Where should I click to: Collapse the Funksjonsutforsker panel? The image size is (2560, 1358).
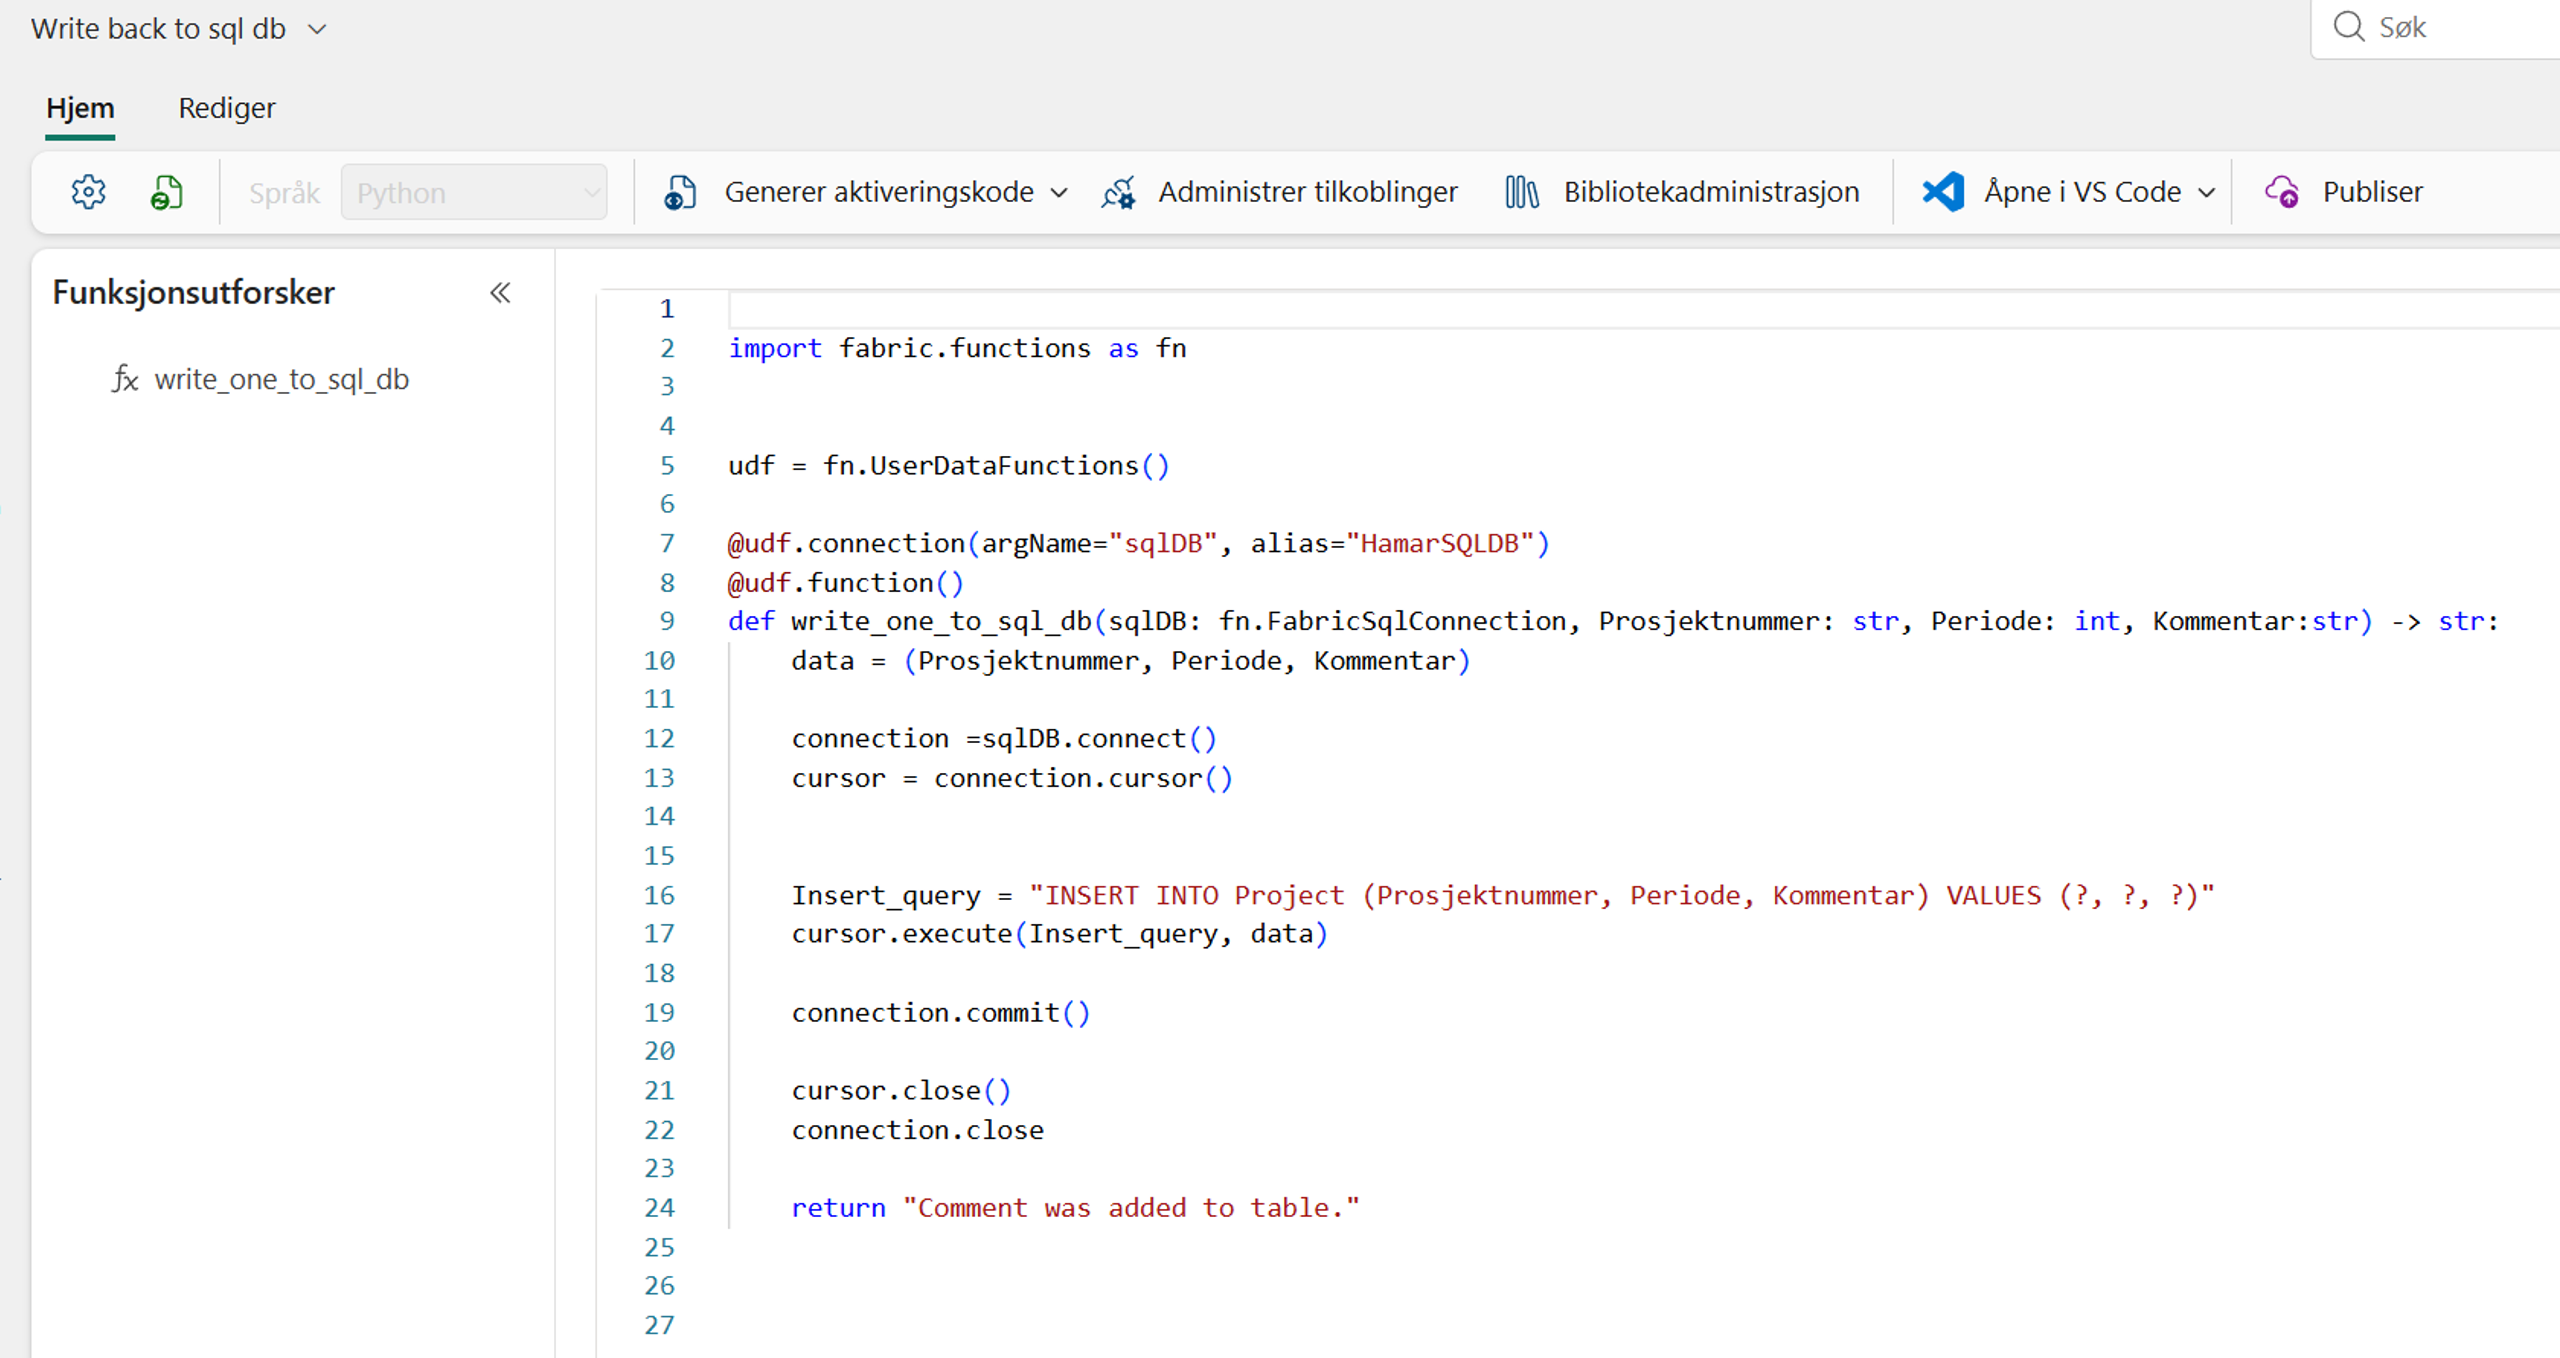point(500,293)
